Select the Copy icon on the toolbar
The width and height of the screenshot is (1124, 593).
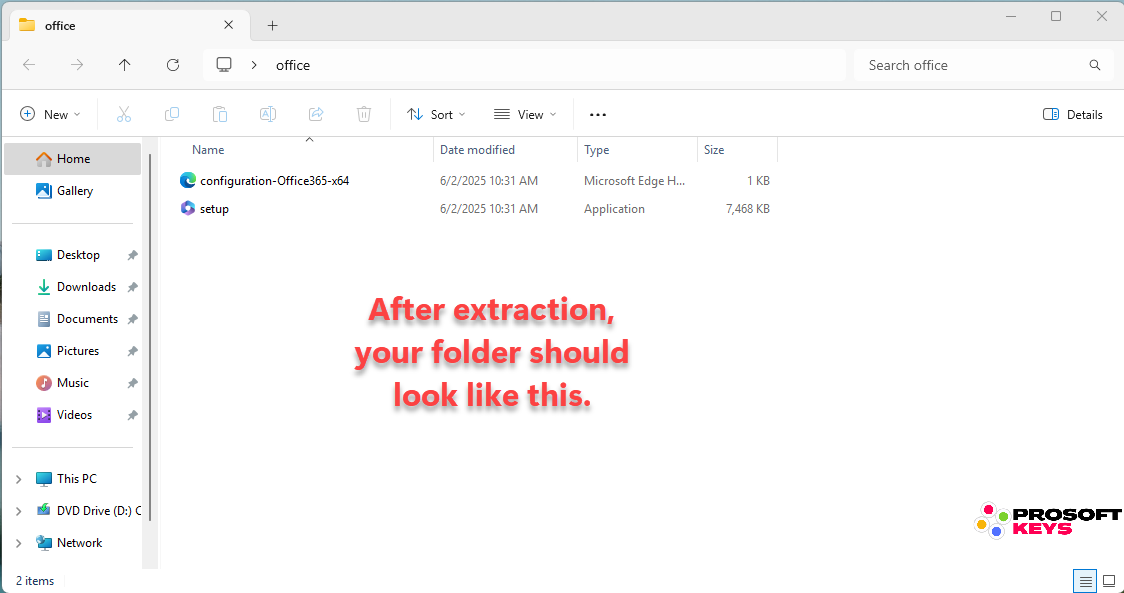click(172, 113)
